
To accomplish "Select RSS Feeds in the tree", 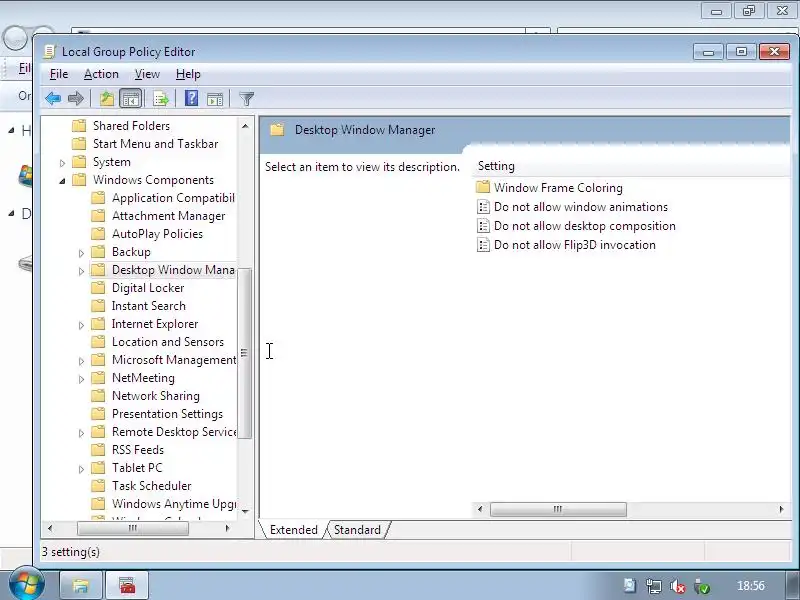I will pos(138,450).
